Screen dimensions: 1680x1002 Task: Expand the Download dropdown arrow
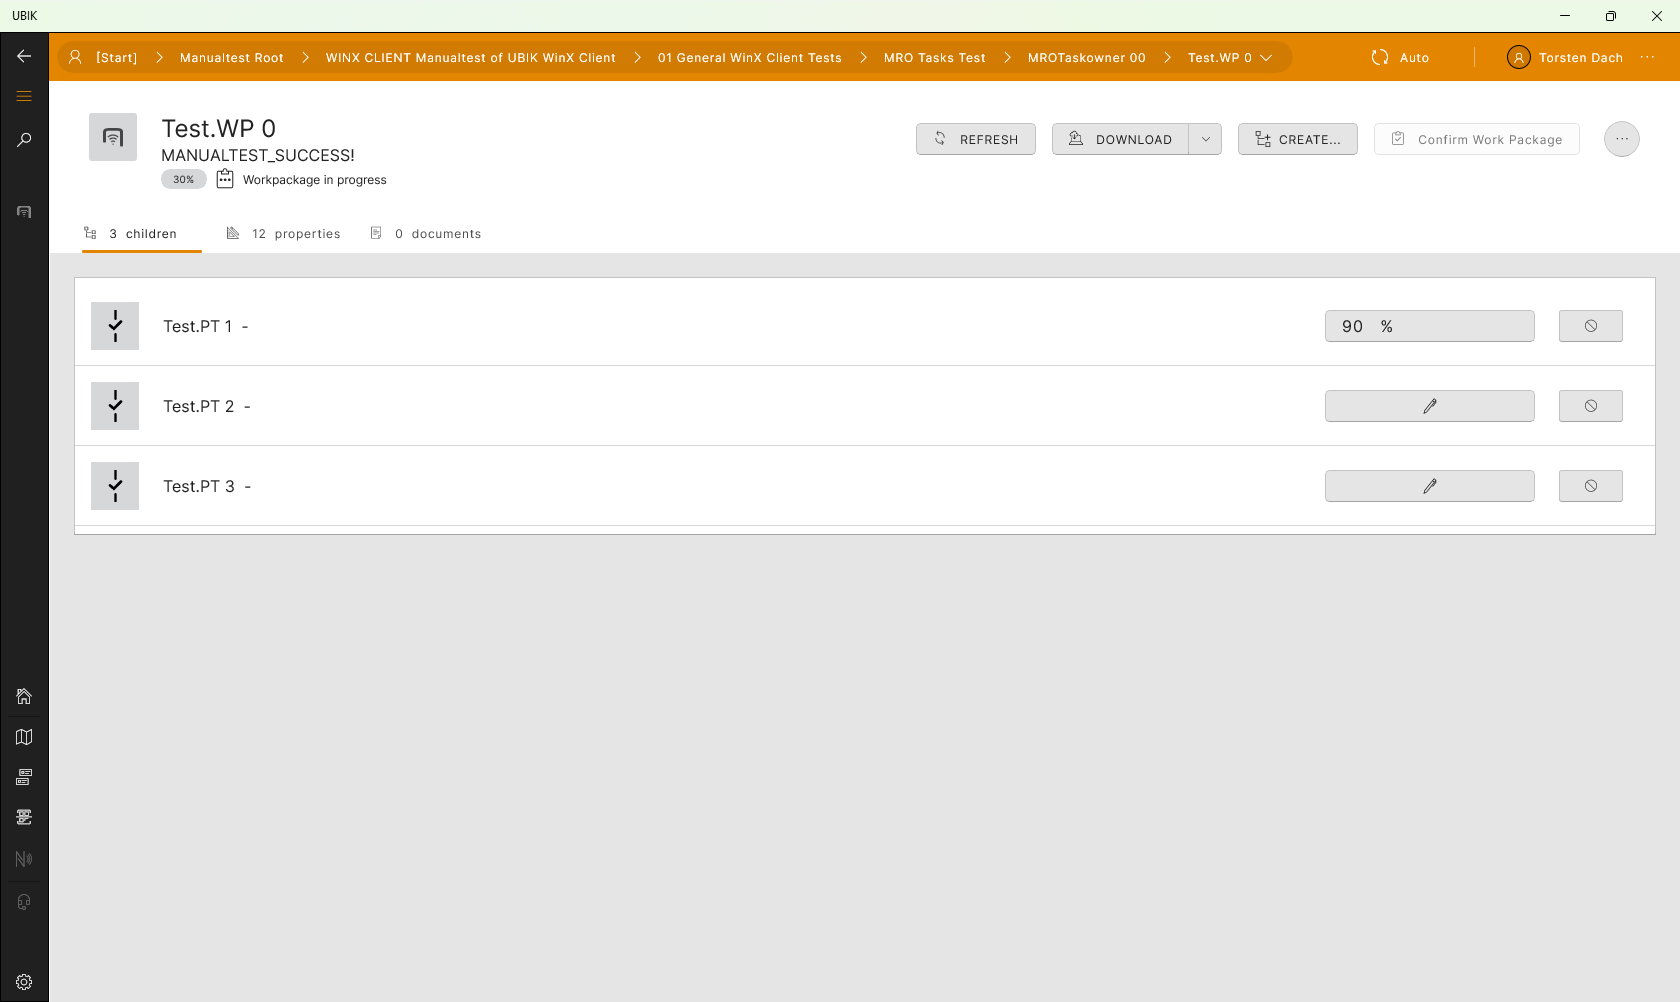(1205, 139)
